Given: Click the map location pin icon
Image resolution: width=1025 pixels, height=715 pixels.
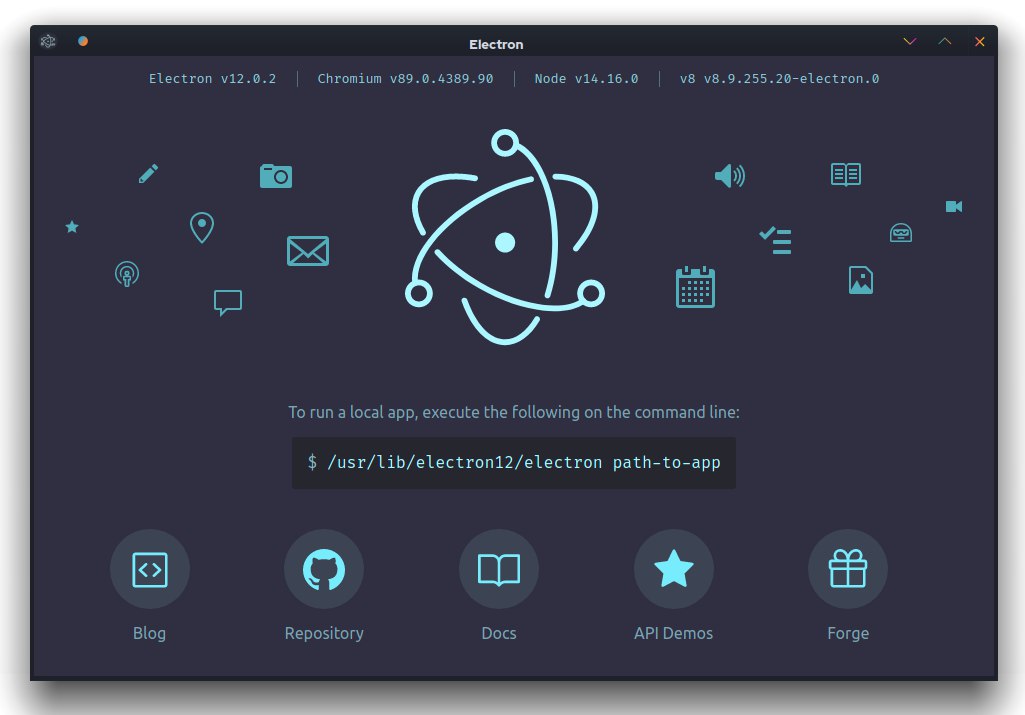Looking at the screenshot, I should [x=202, y=227].
